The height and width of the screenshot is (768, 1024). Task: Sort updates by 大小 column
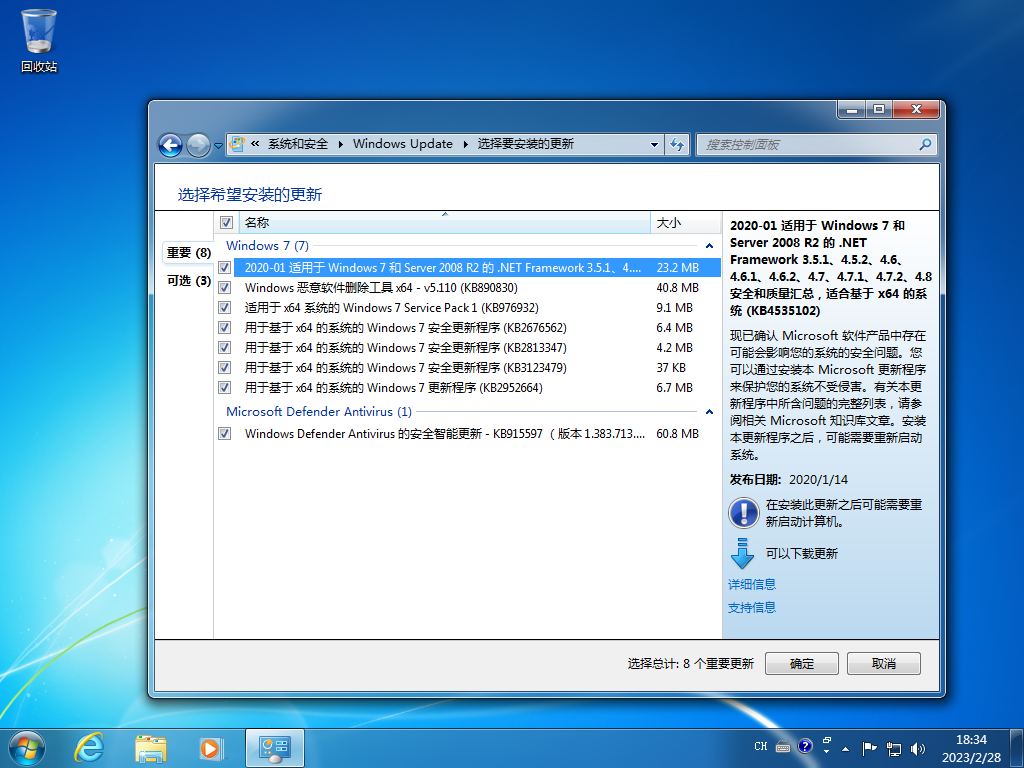point(686,223)
